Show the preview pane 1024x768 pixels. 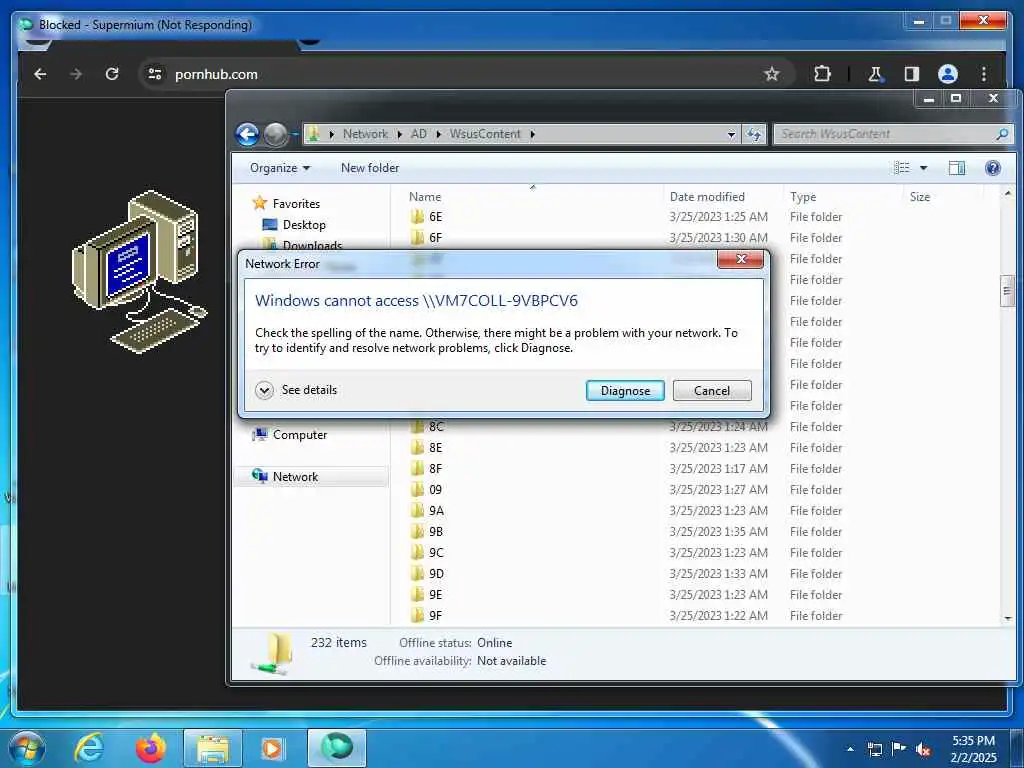(957, 168)
